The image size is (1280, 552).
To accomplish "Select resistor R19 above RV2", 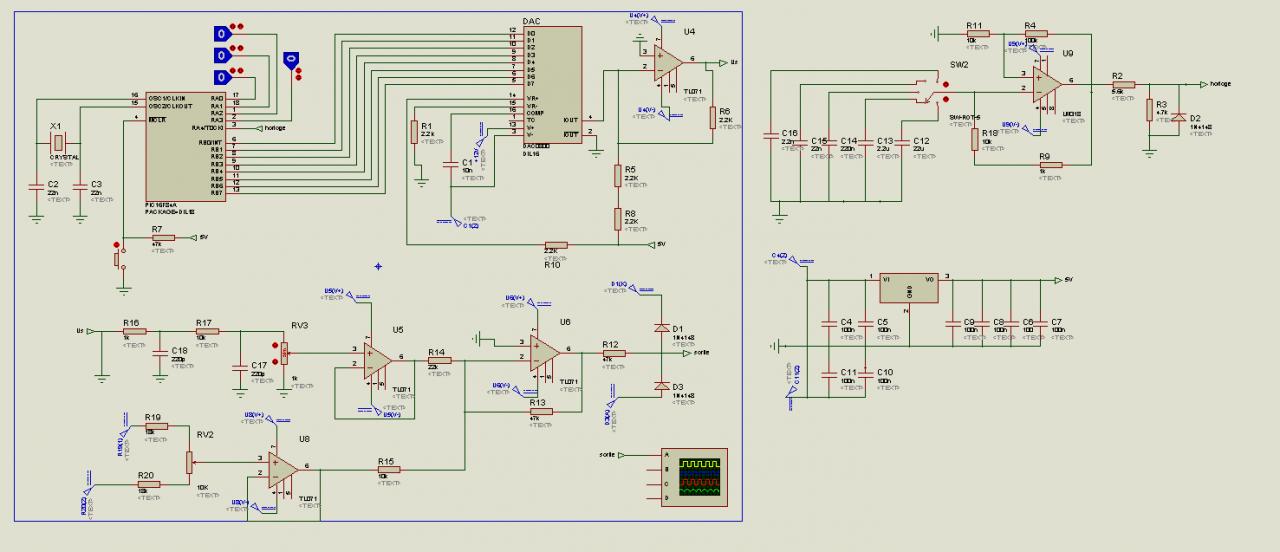I will pos(155,426).
